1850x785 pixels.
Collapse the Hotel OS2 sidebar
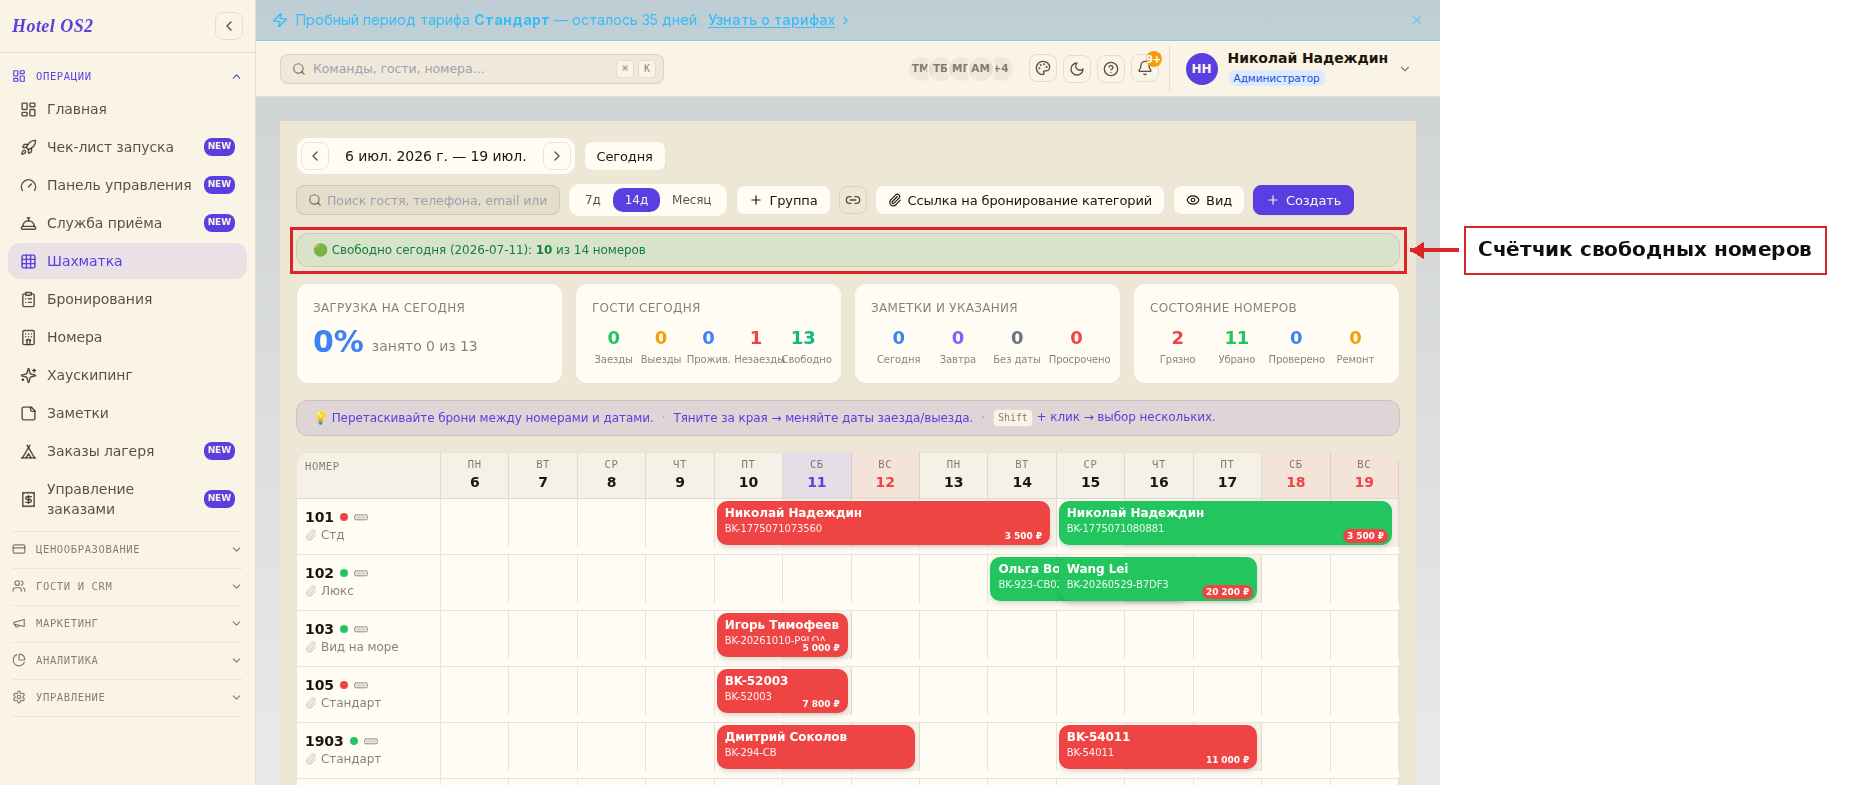click(229, 26)
